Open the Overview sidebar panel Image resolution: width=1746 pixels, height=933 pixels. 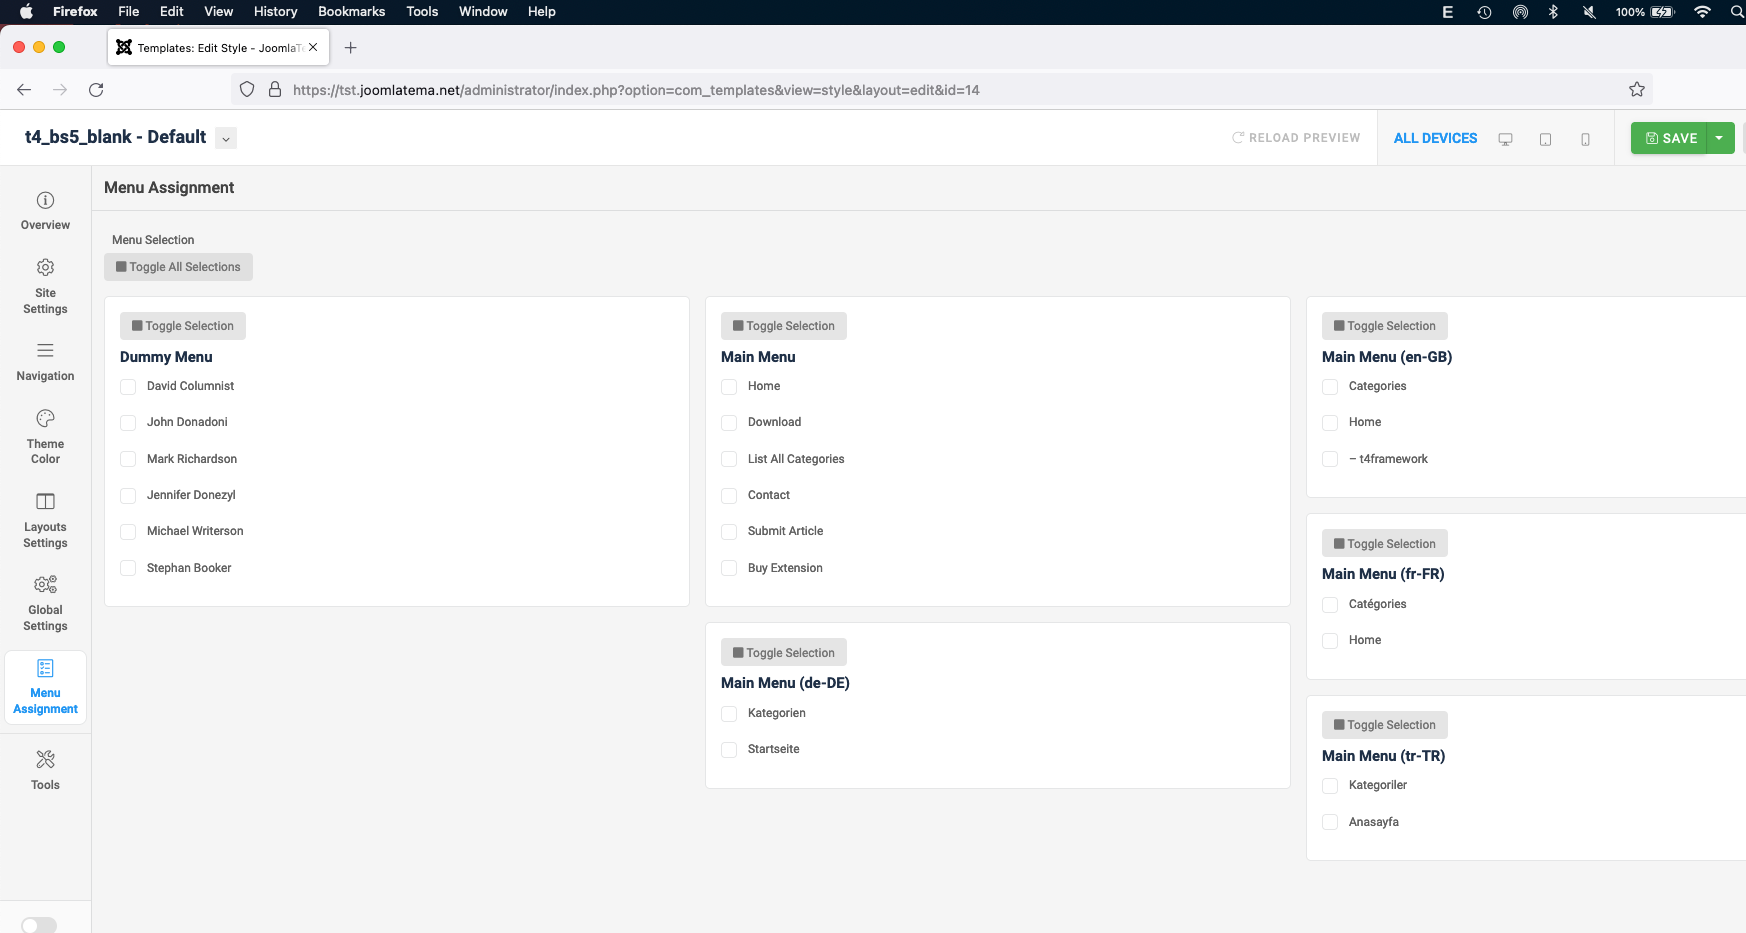pos(45,211)
